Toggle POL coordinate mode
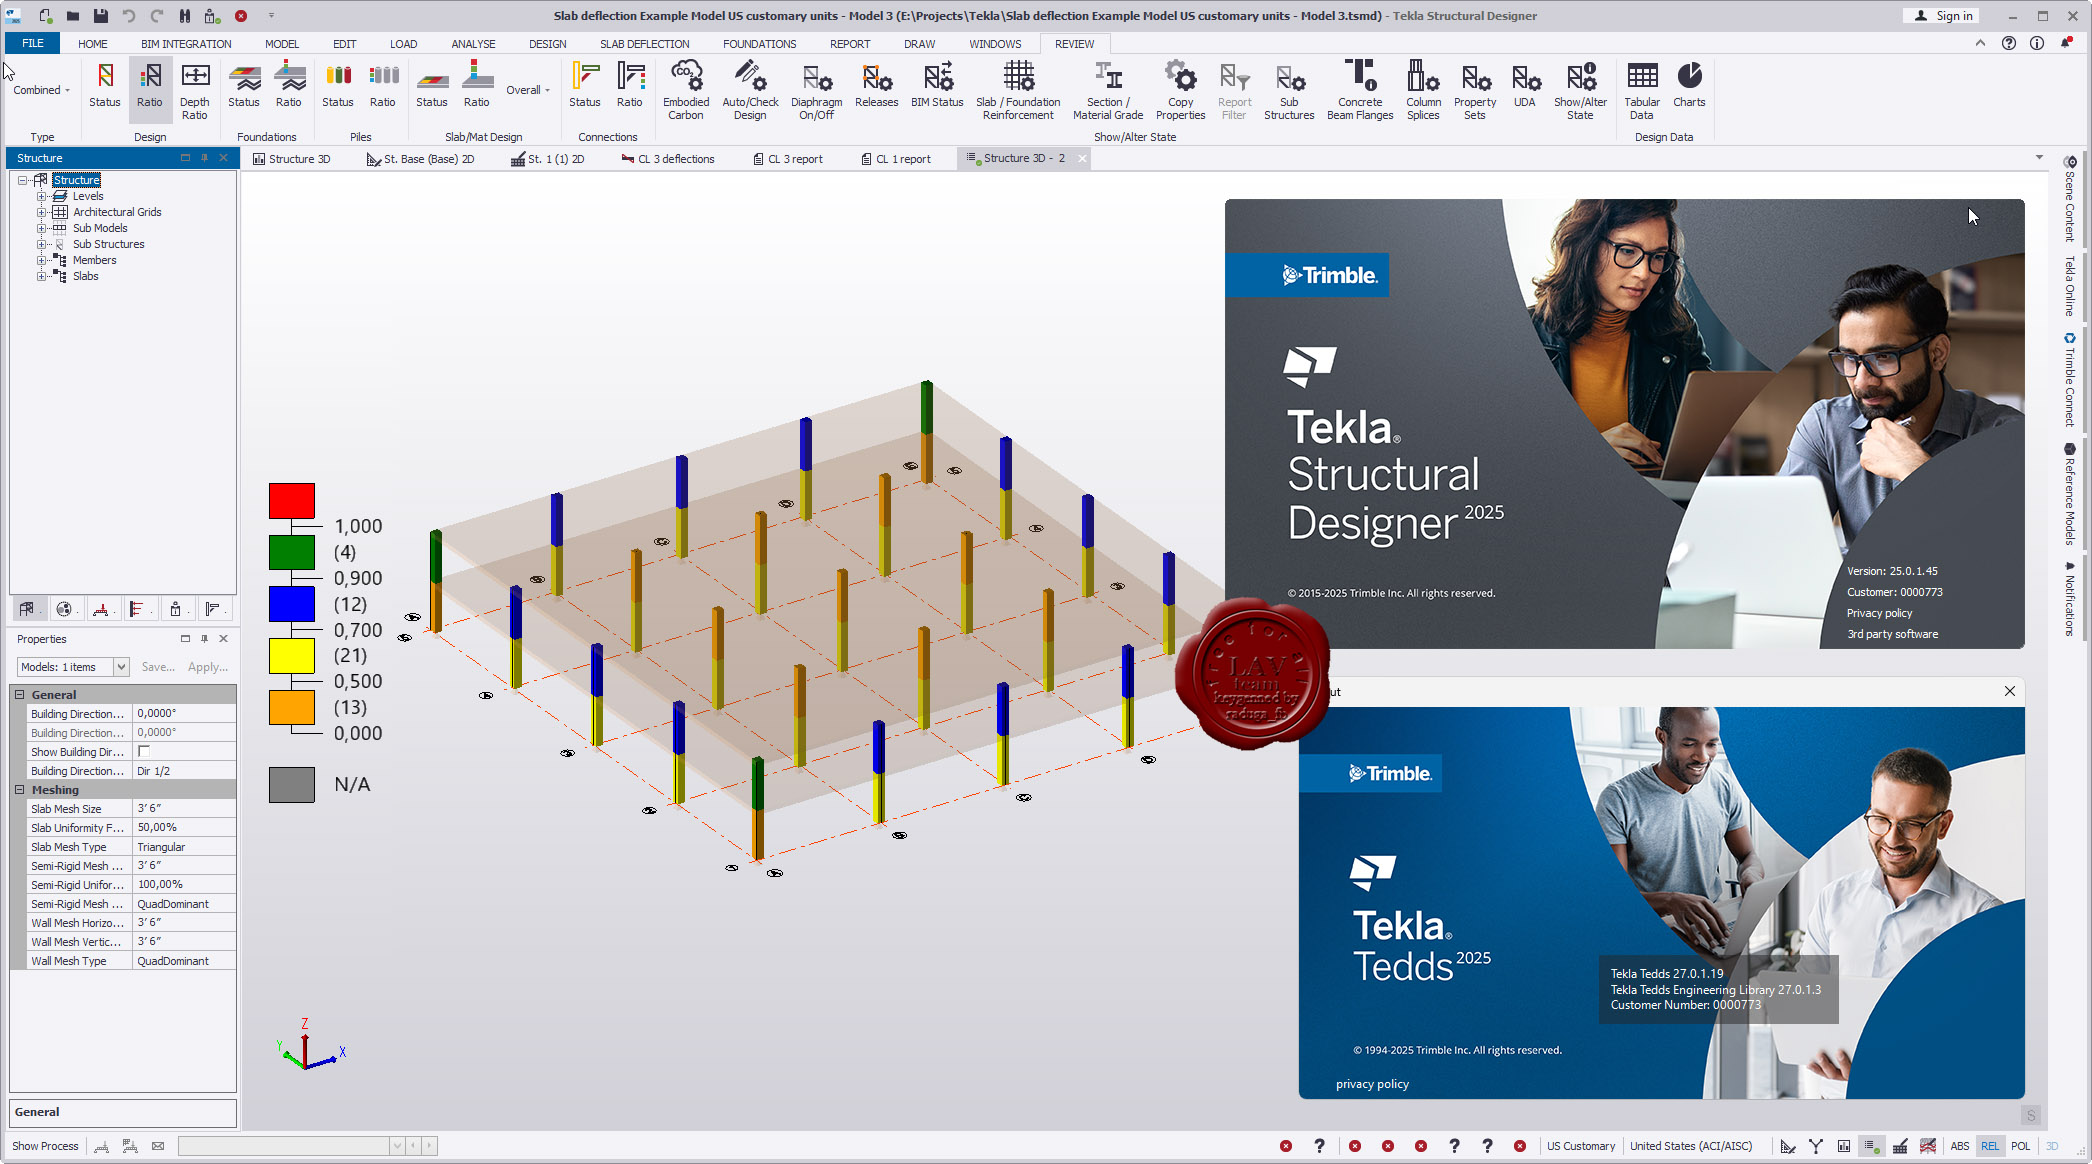 click(x=2021, y=1146)
